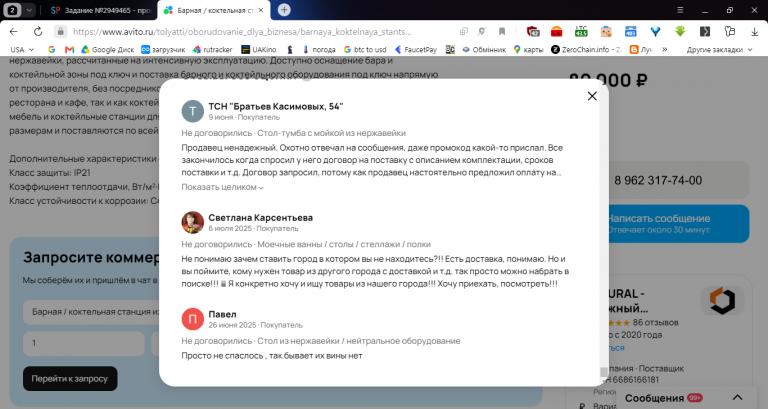Go back with the browser back arrow
The height and width of the screenshot is (409, 768).
coord(14,31)
